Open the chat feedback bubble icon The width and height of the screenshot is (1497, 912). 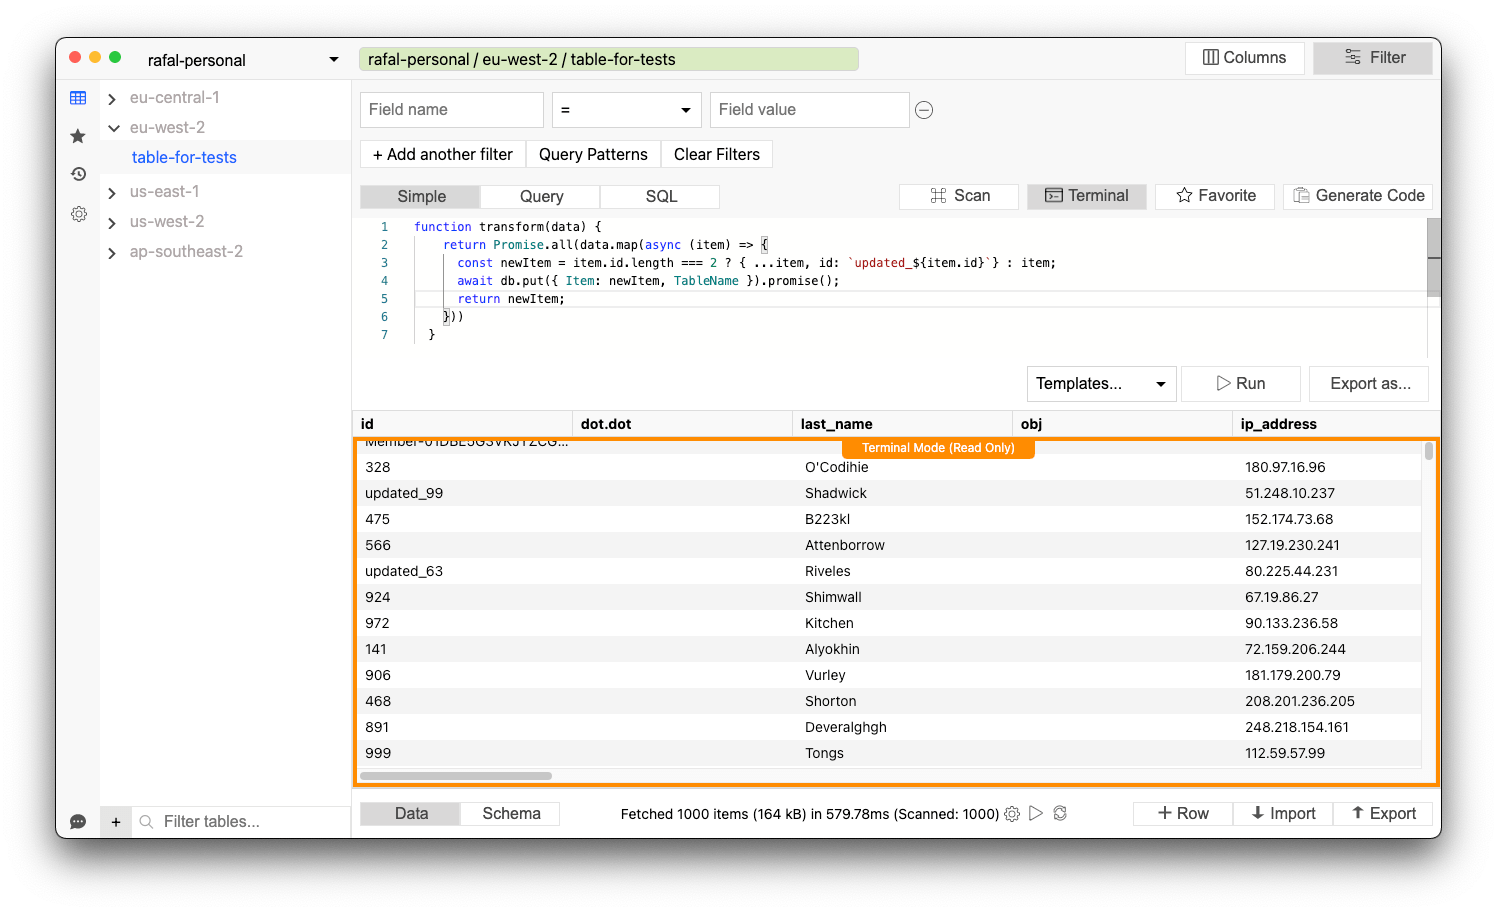[78, 822]
